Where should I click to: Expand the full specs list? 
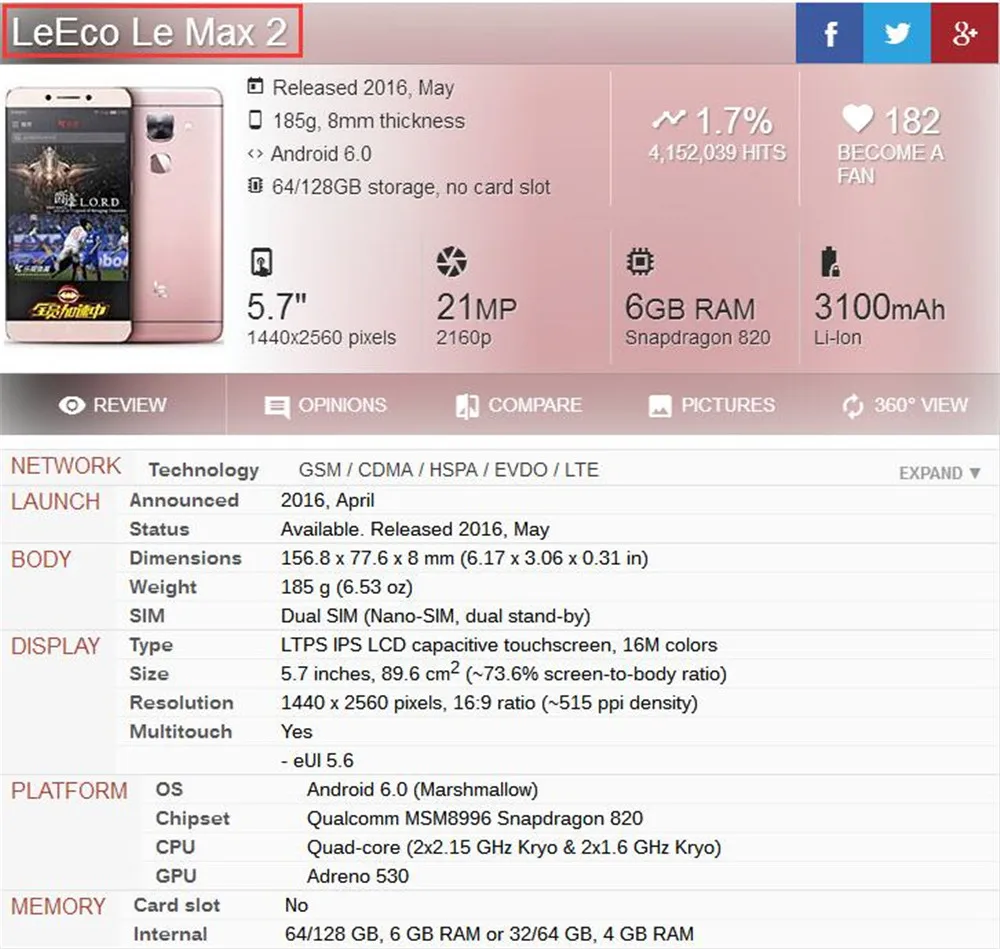[939, 473]
